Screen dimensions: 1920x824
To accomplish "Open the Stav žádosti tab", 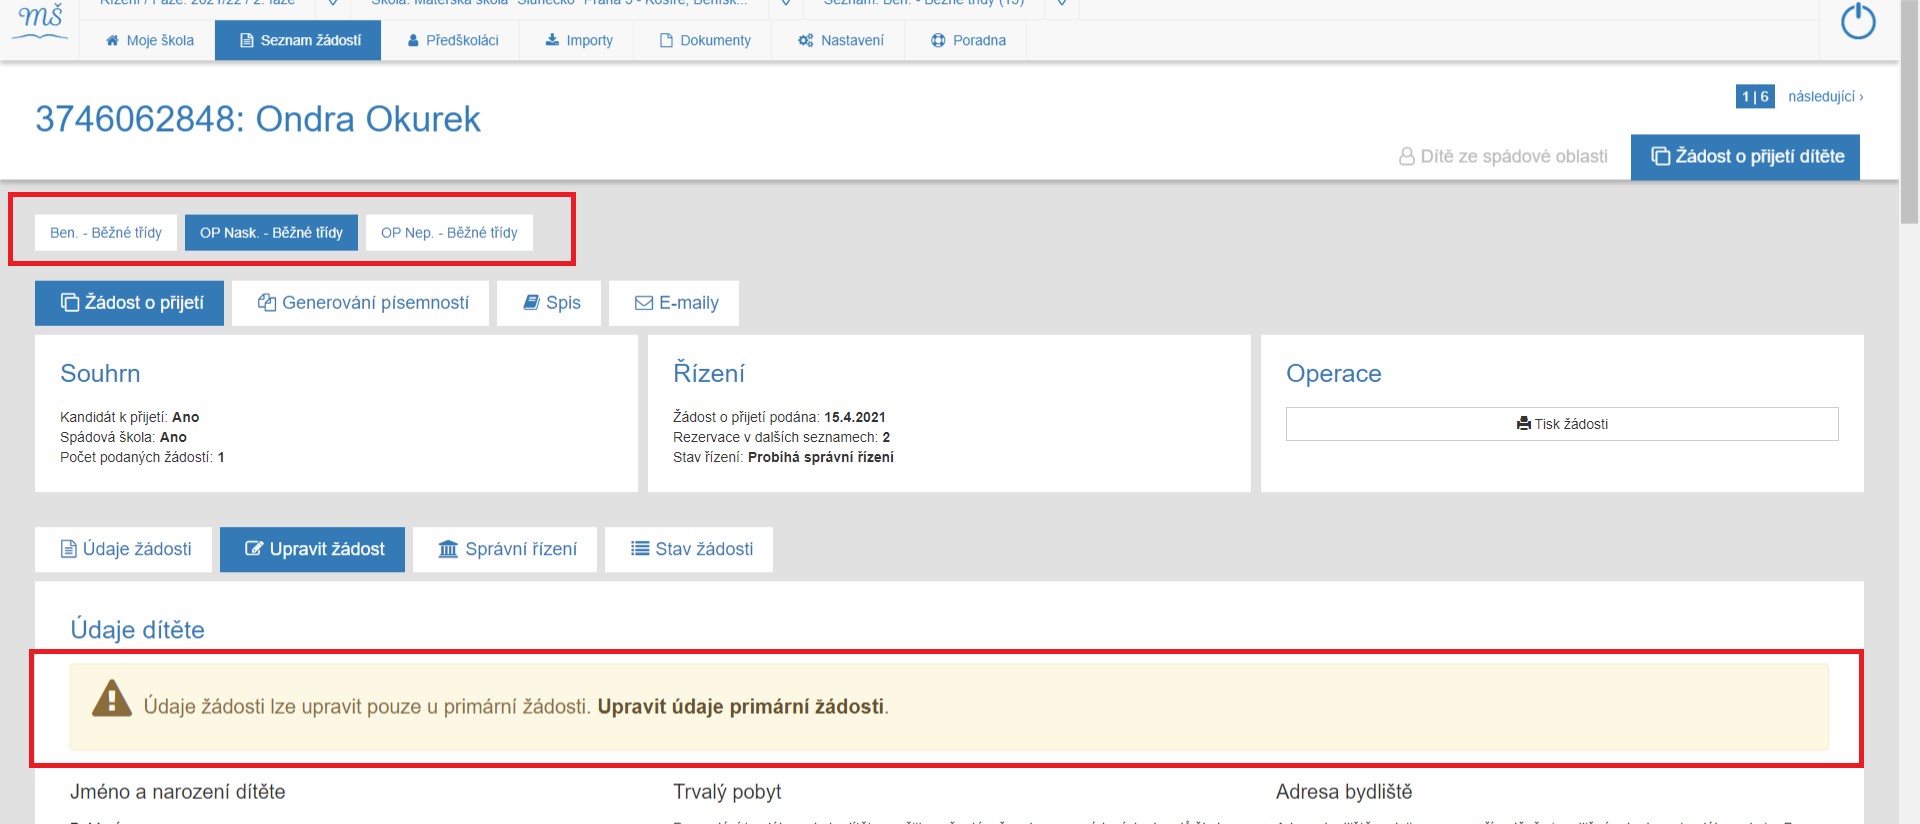I will point(689,549).
